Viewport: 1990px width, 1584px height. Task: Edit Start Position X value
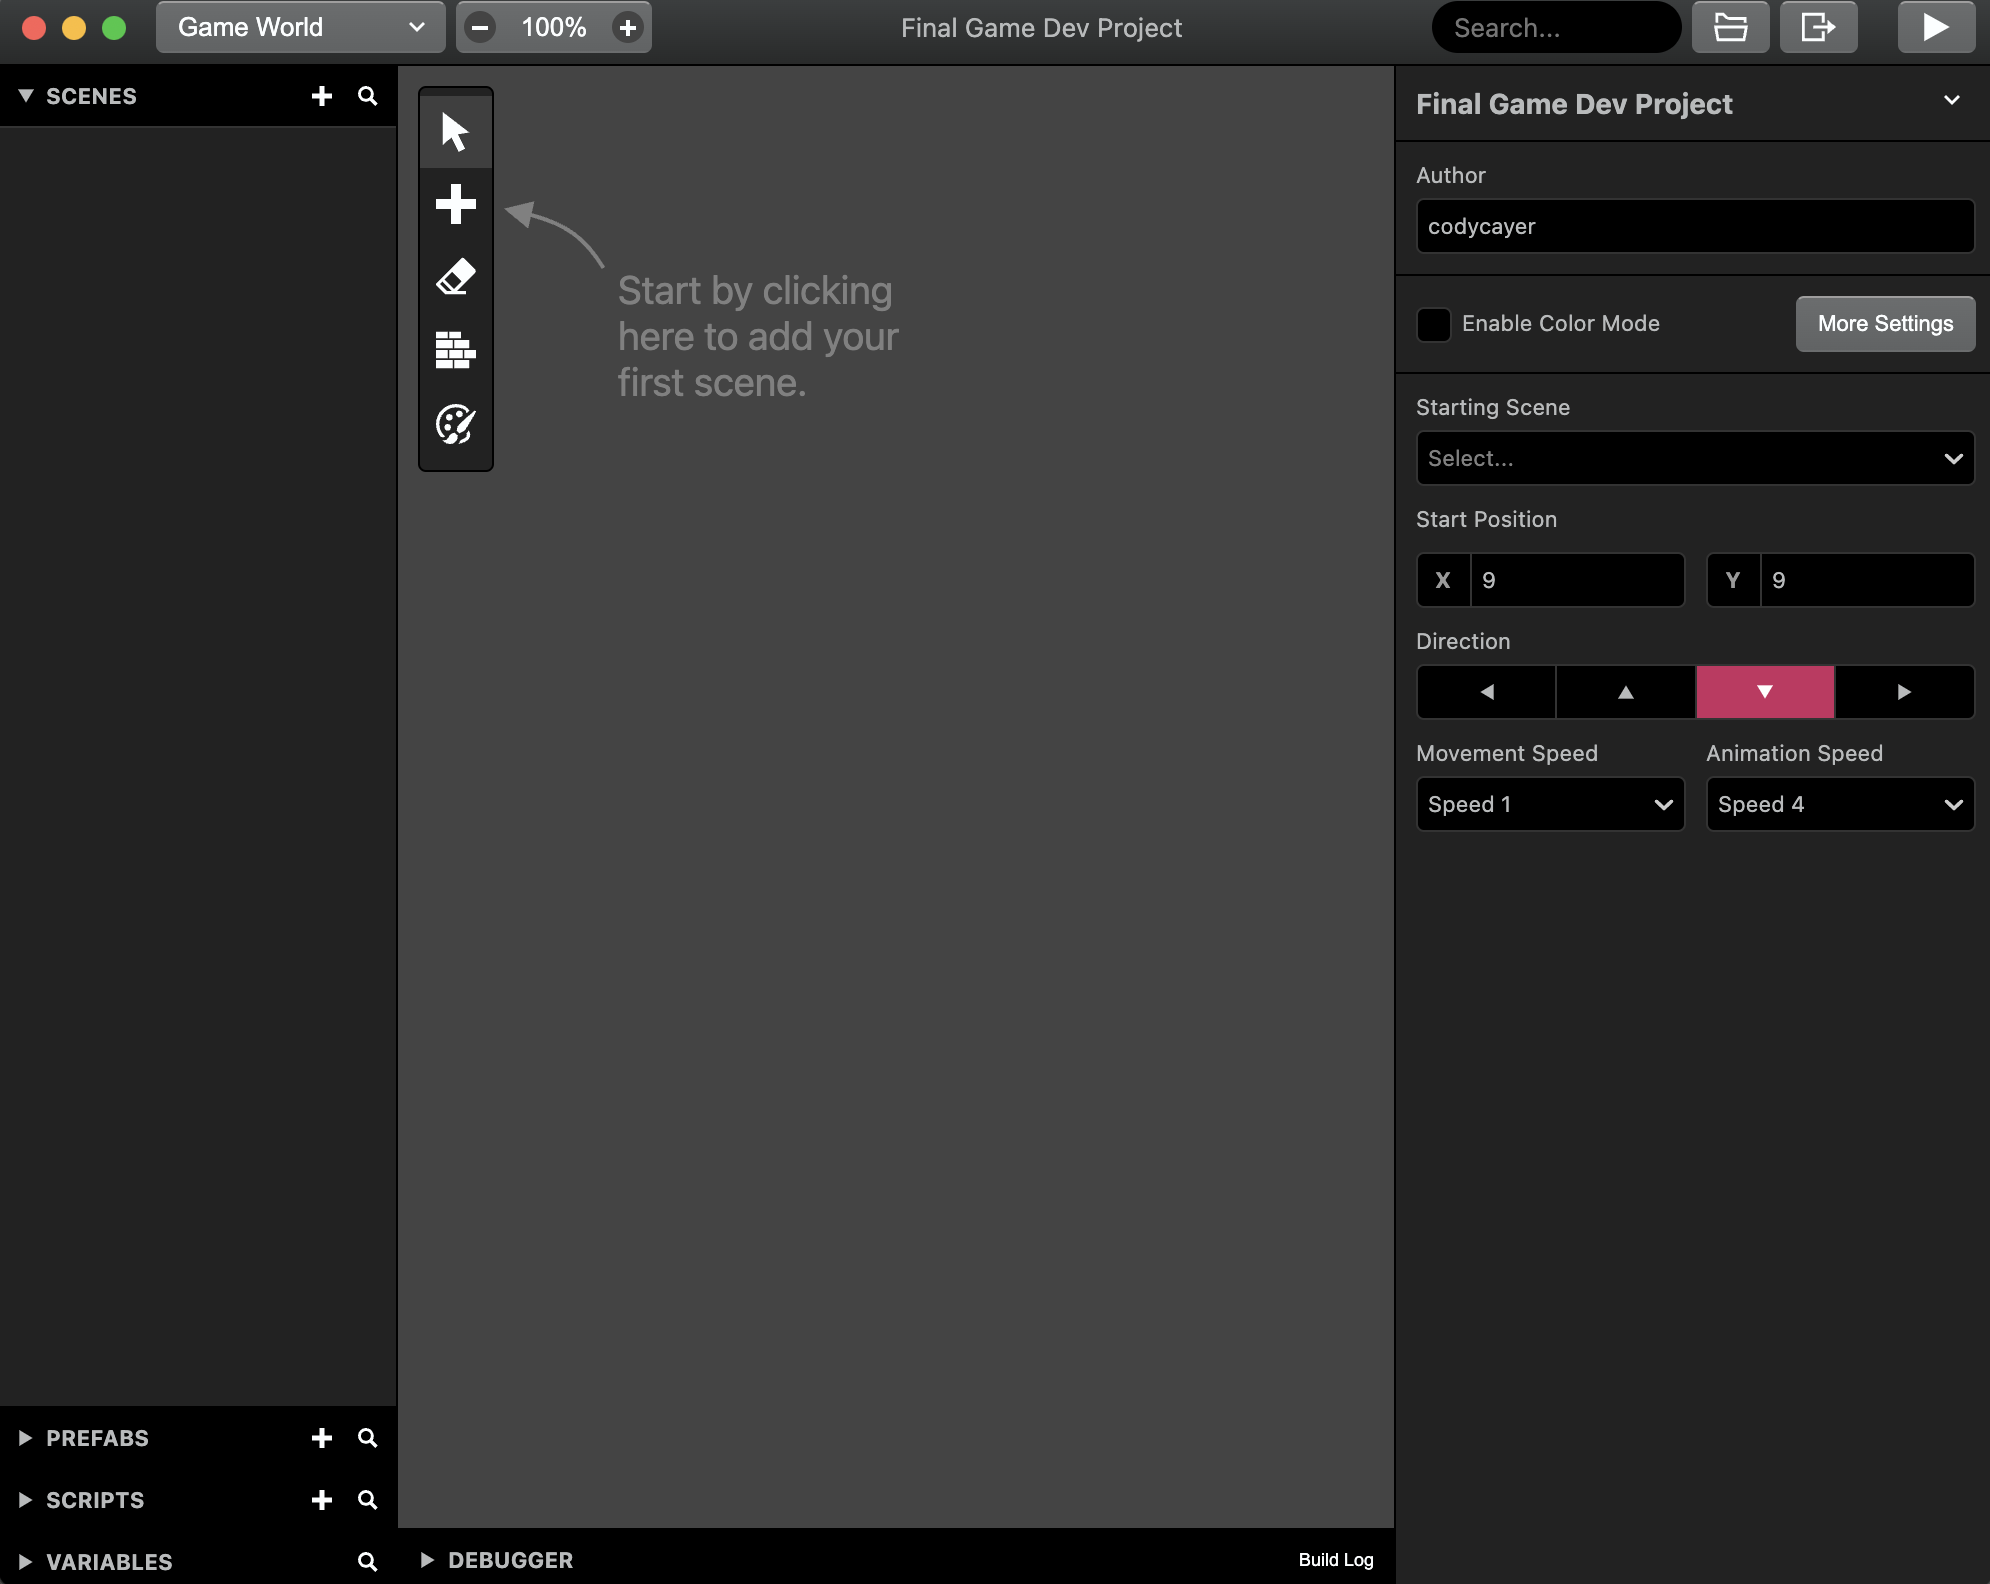point(1577,580)
